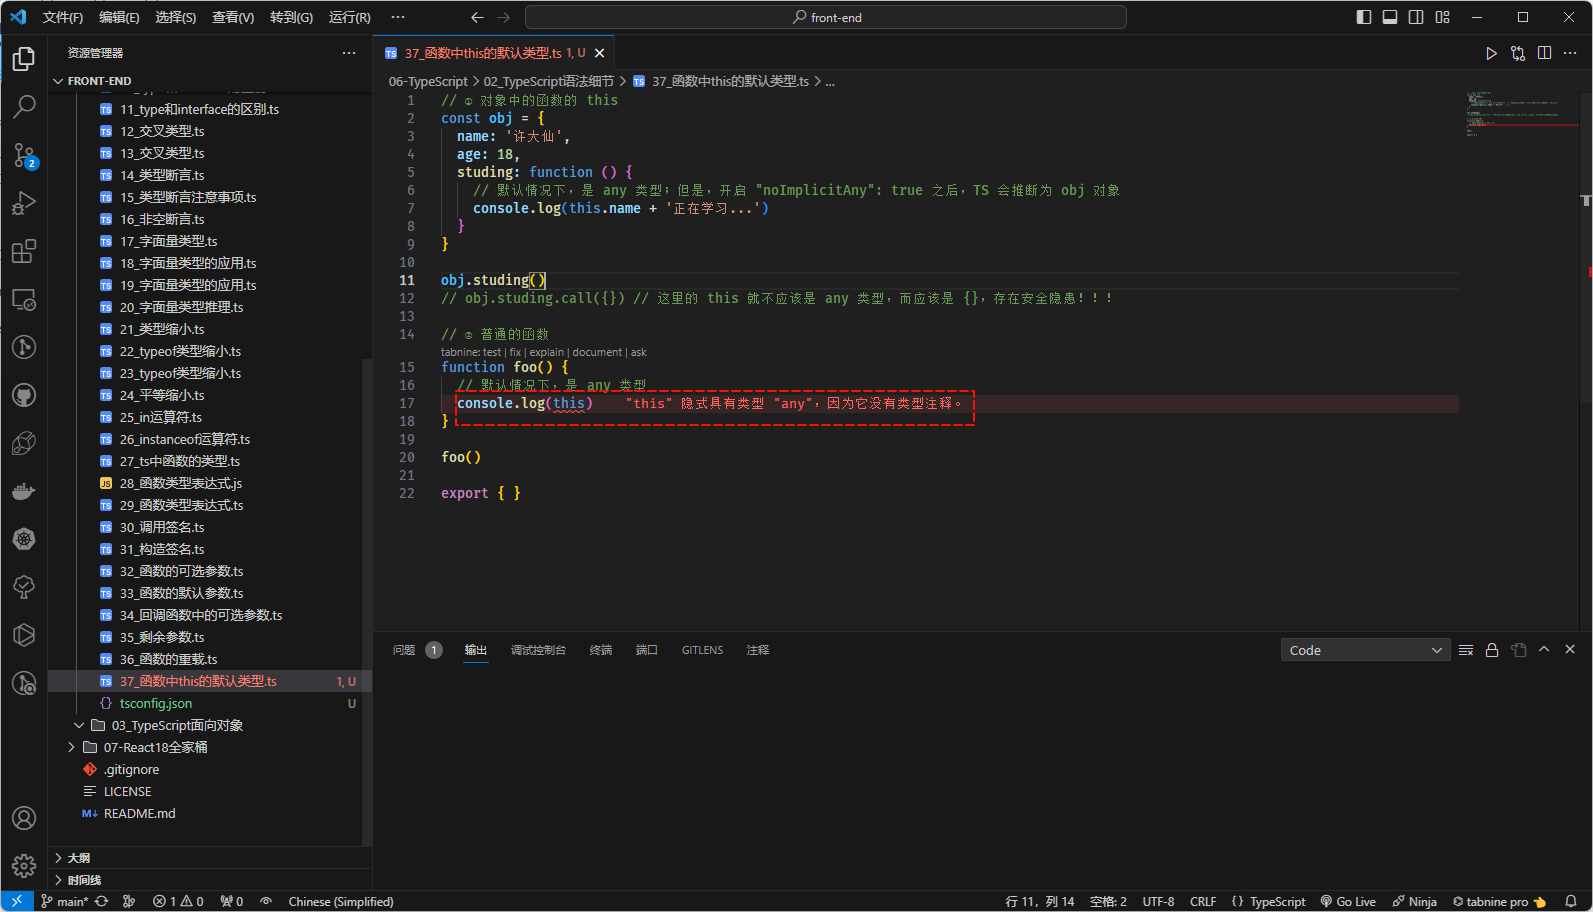The width and height of the screenshot is (1593, 912).
Task: Expand the 07-React18全家桶 folder
Action: [x=155, y=747]
